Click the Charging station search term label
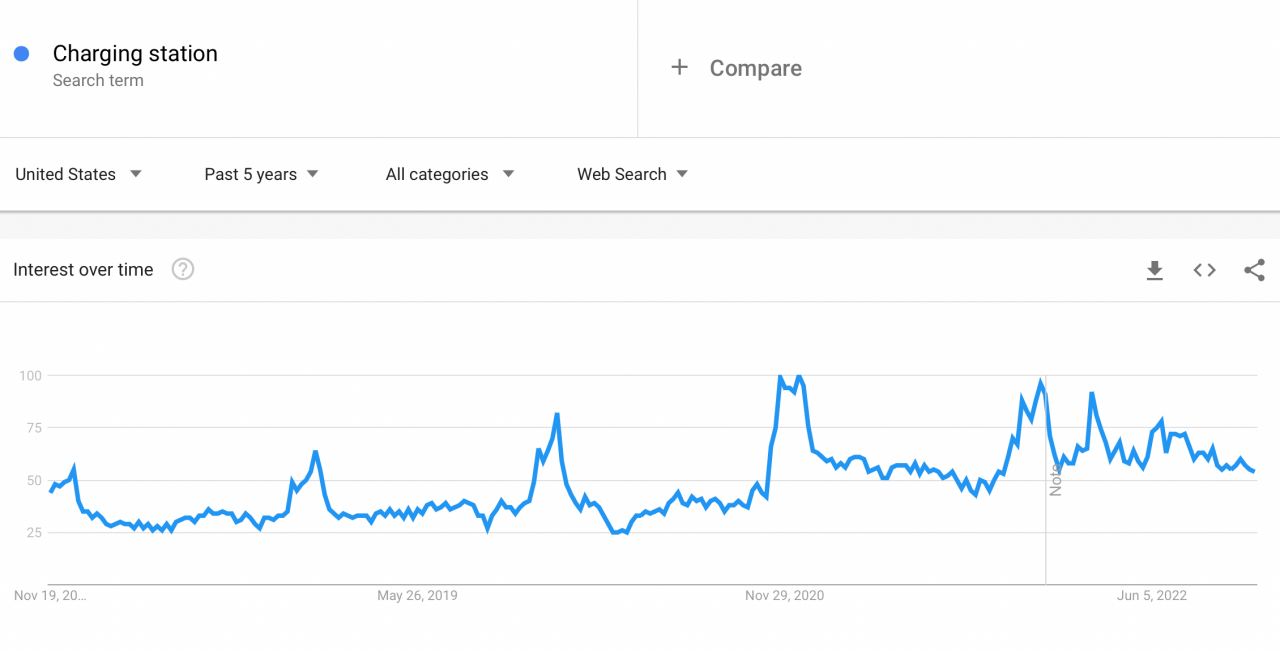 135,53
